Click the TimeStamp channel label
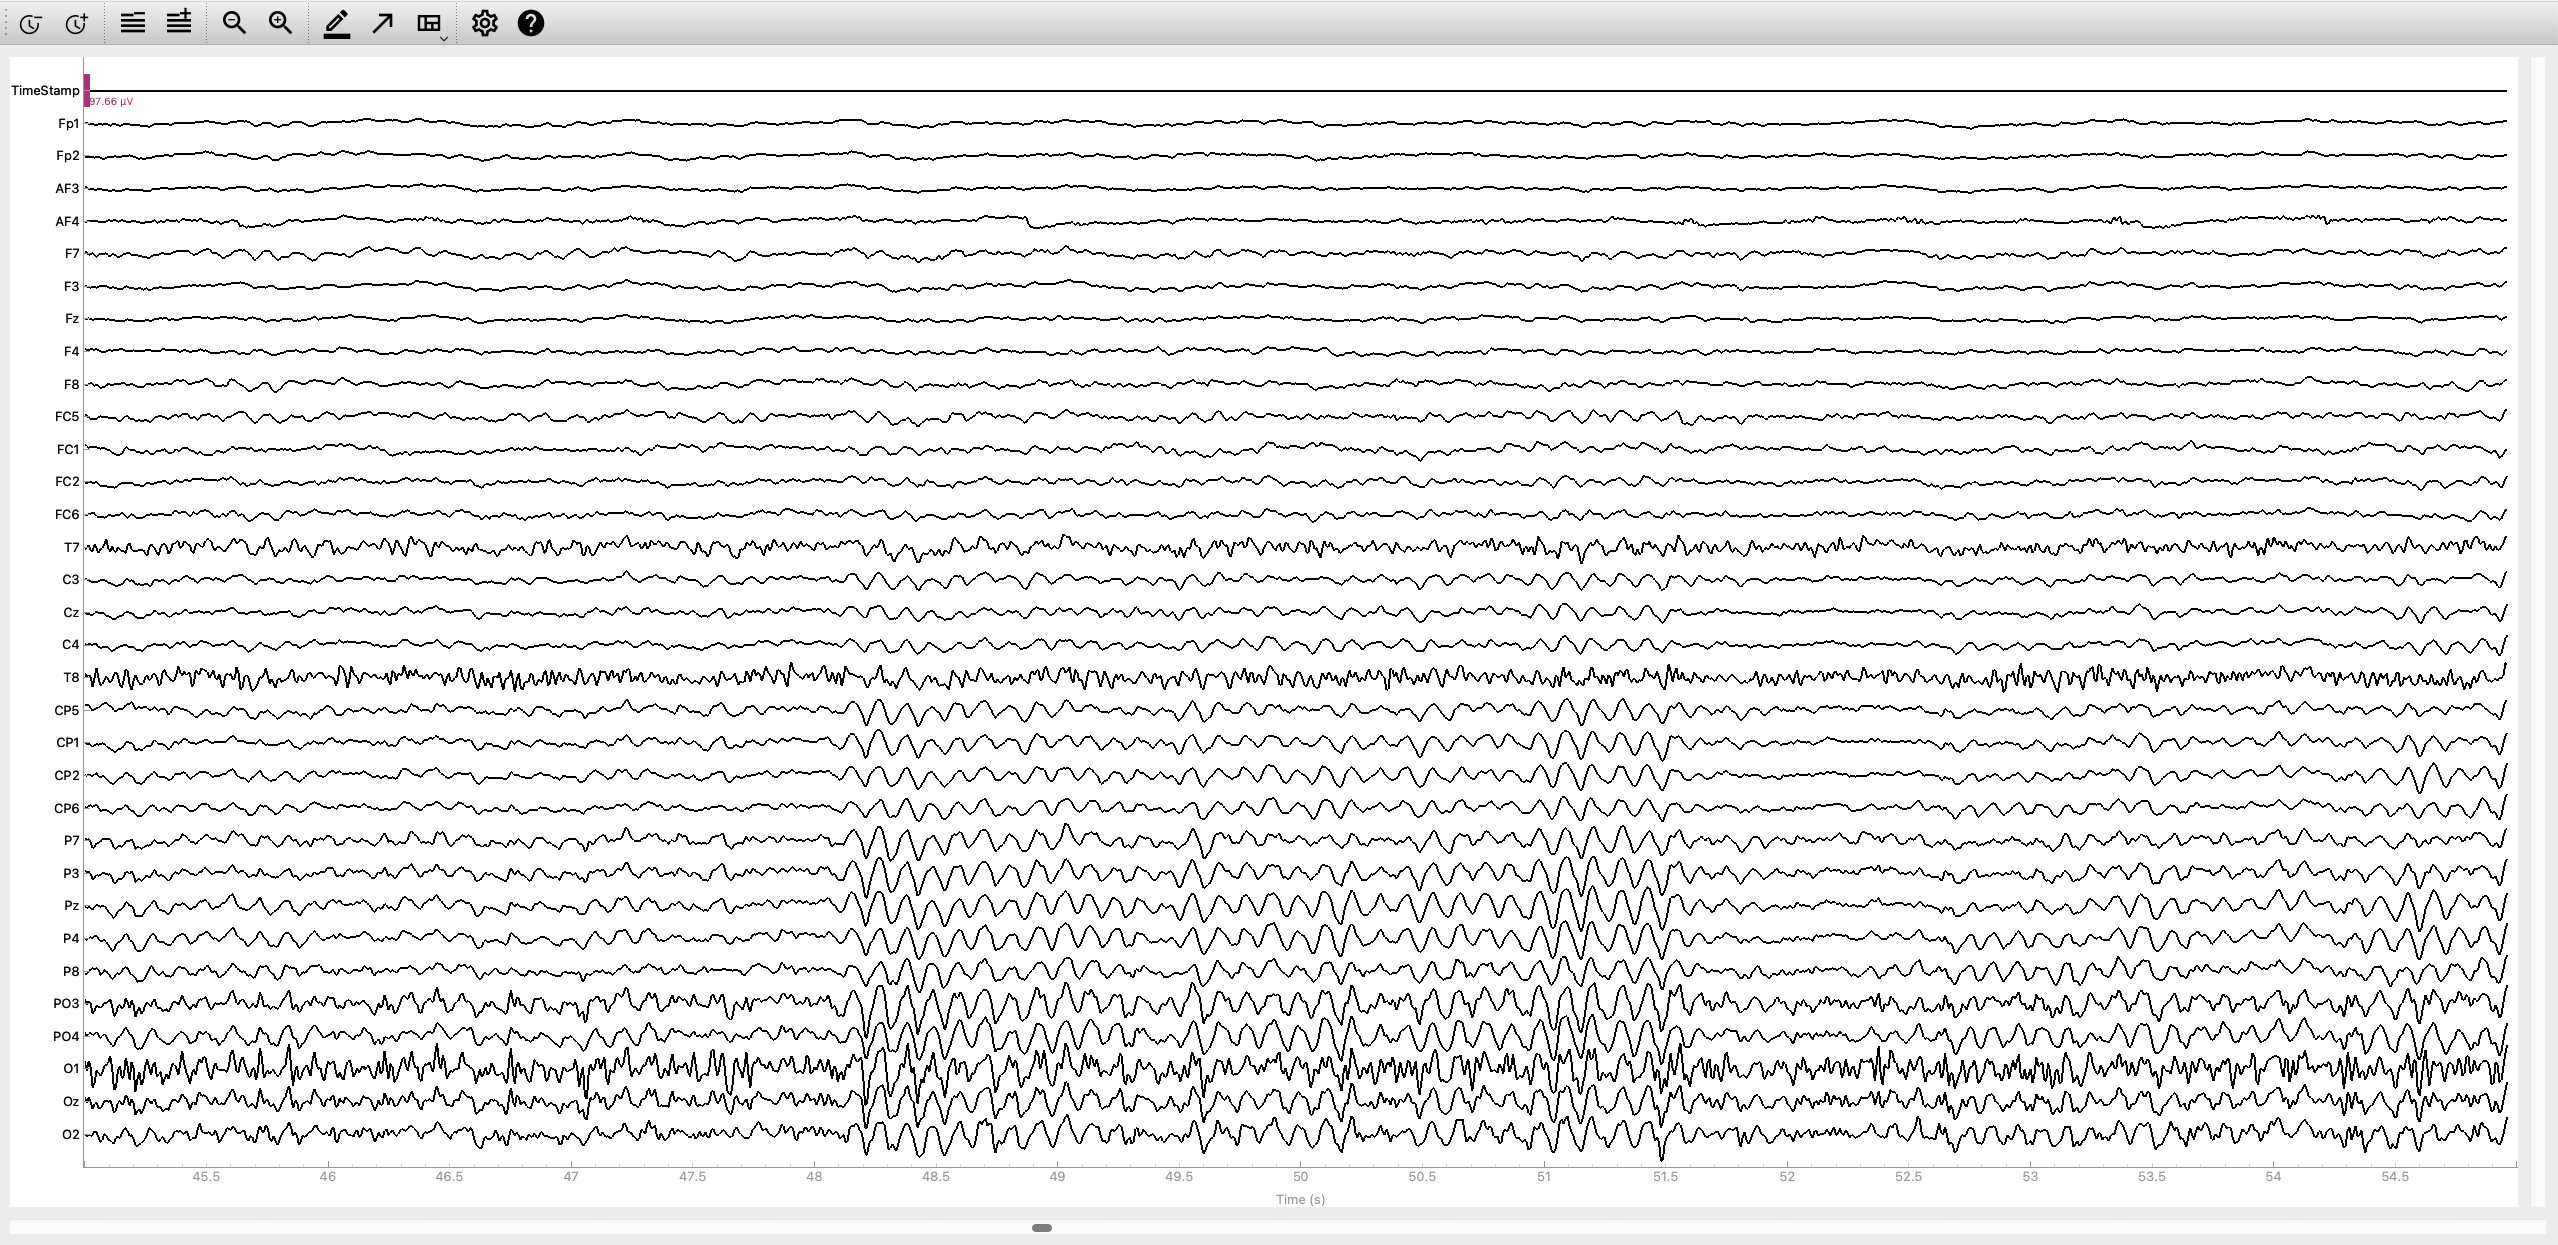This screenshot has height=1245, width=2558. pyautogui.click(x=45, y=90)
